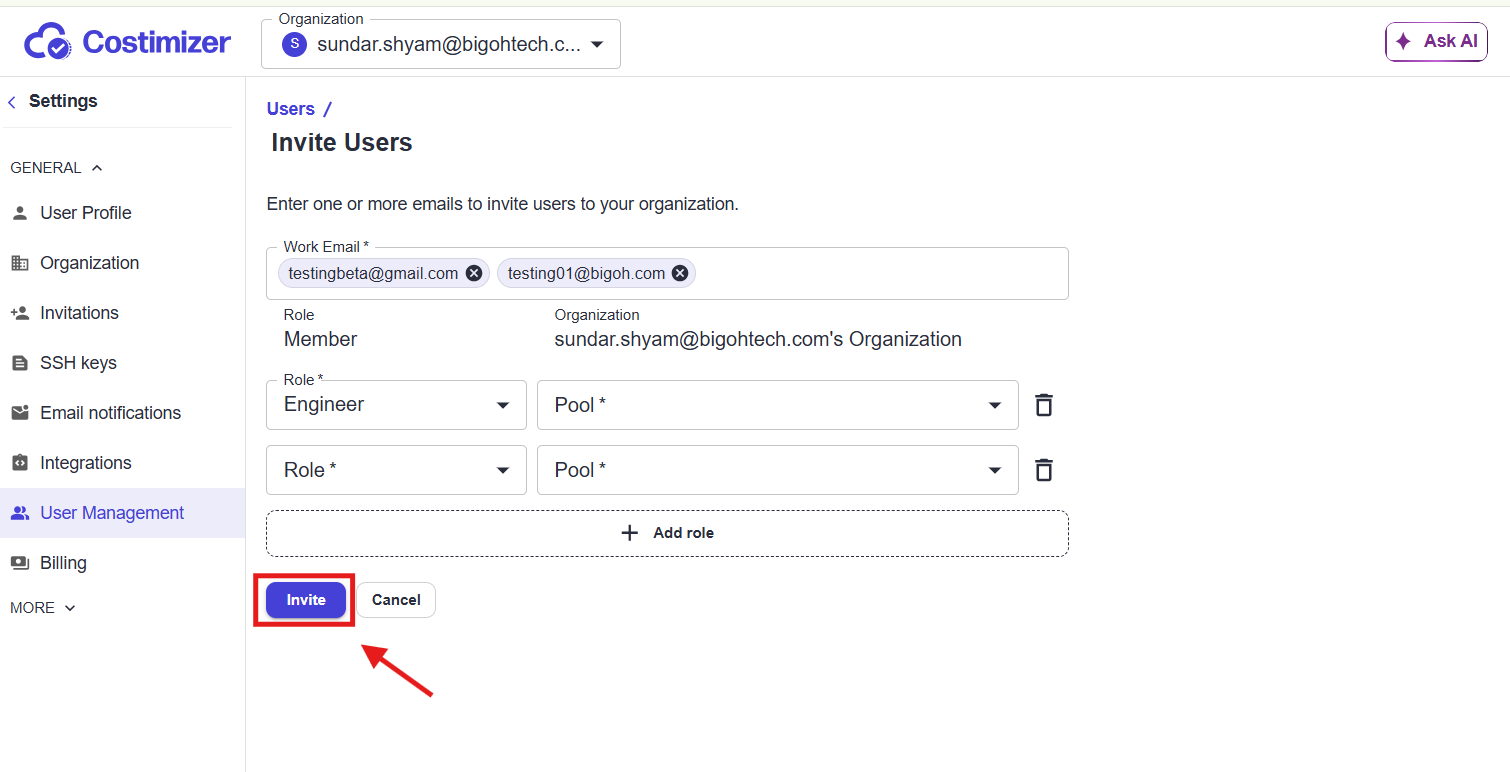The height and width of the screenshot is (772, 1510).
Task: Click the Billing card icon
Action: point(20,563)
